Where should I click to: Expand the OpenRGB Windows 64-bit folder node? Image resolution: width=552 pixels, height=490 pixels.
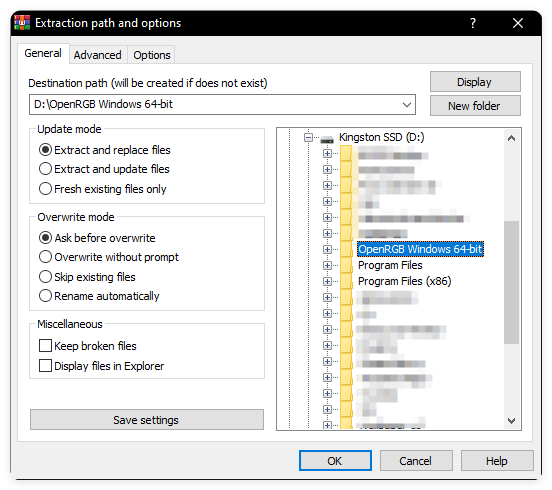(327, 250)
